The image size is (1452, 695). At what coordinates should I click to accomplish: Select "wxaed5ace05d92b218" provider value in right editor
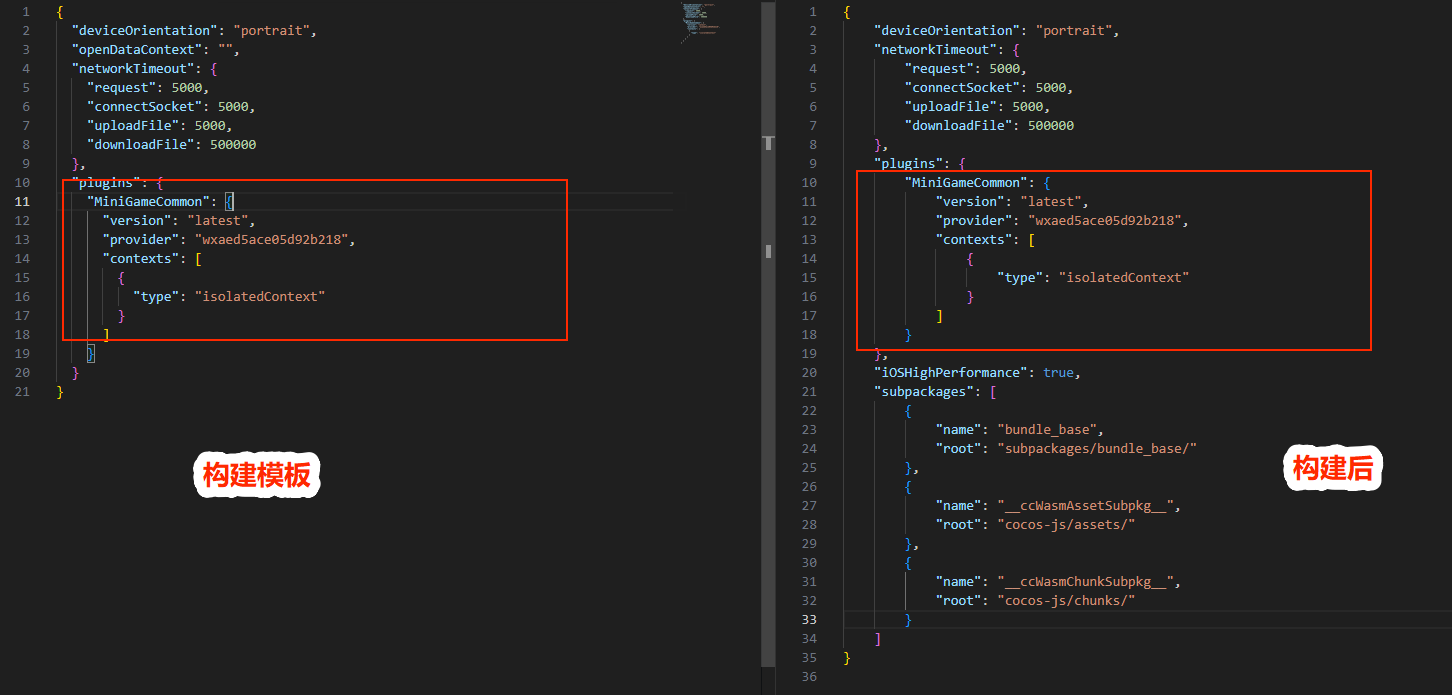(1103, 220)
